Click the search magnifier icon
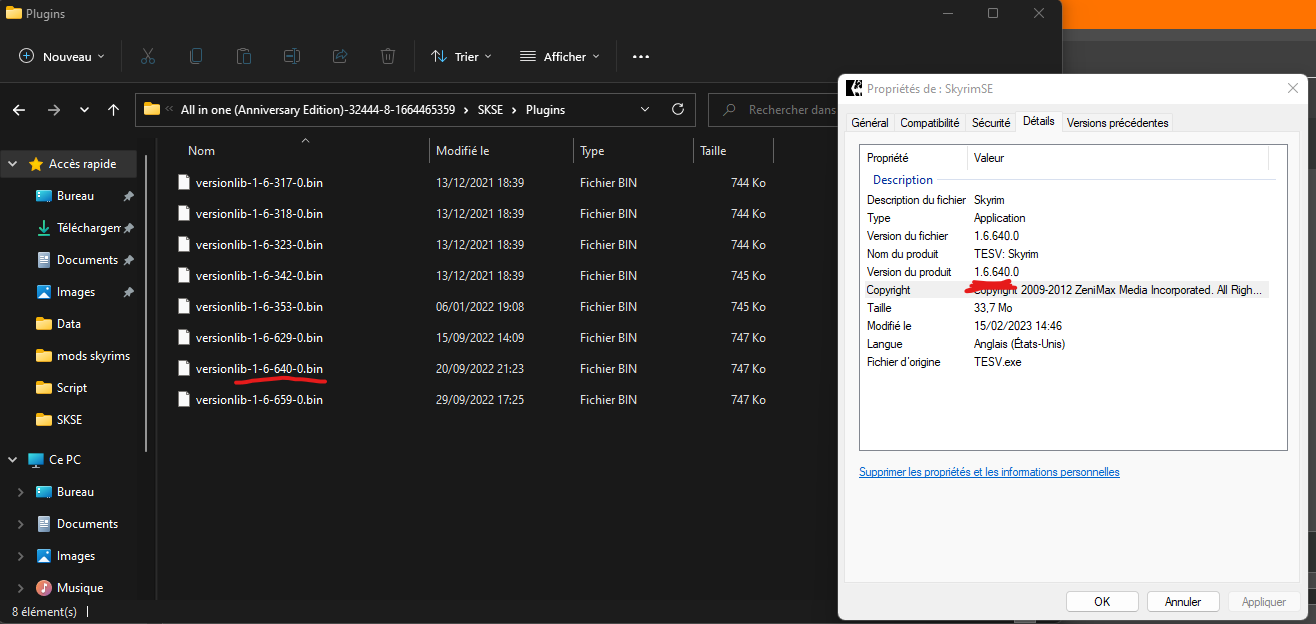 (x=730, y=110)
